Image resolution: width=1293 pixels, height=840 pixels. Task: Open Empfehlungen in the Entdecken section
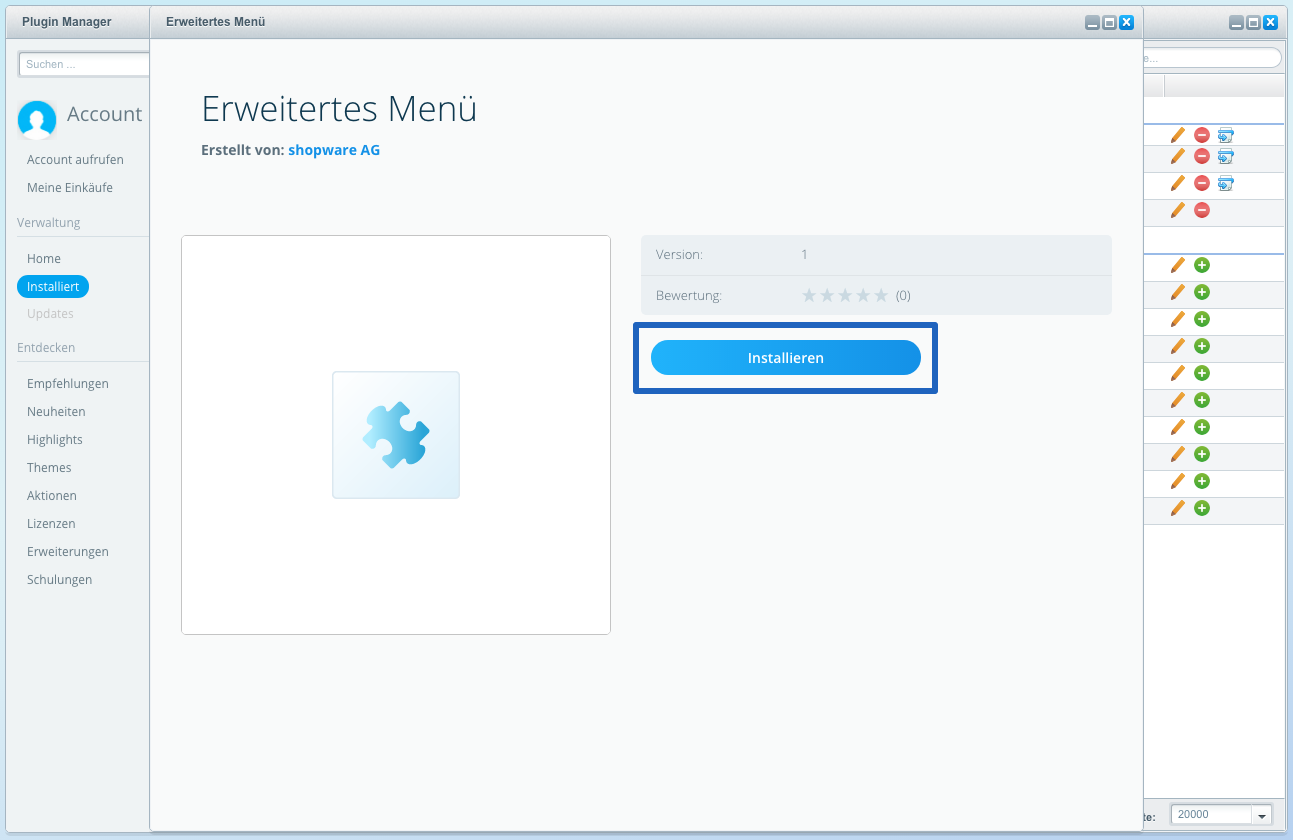pyautogui.click(x=68, y=384)
